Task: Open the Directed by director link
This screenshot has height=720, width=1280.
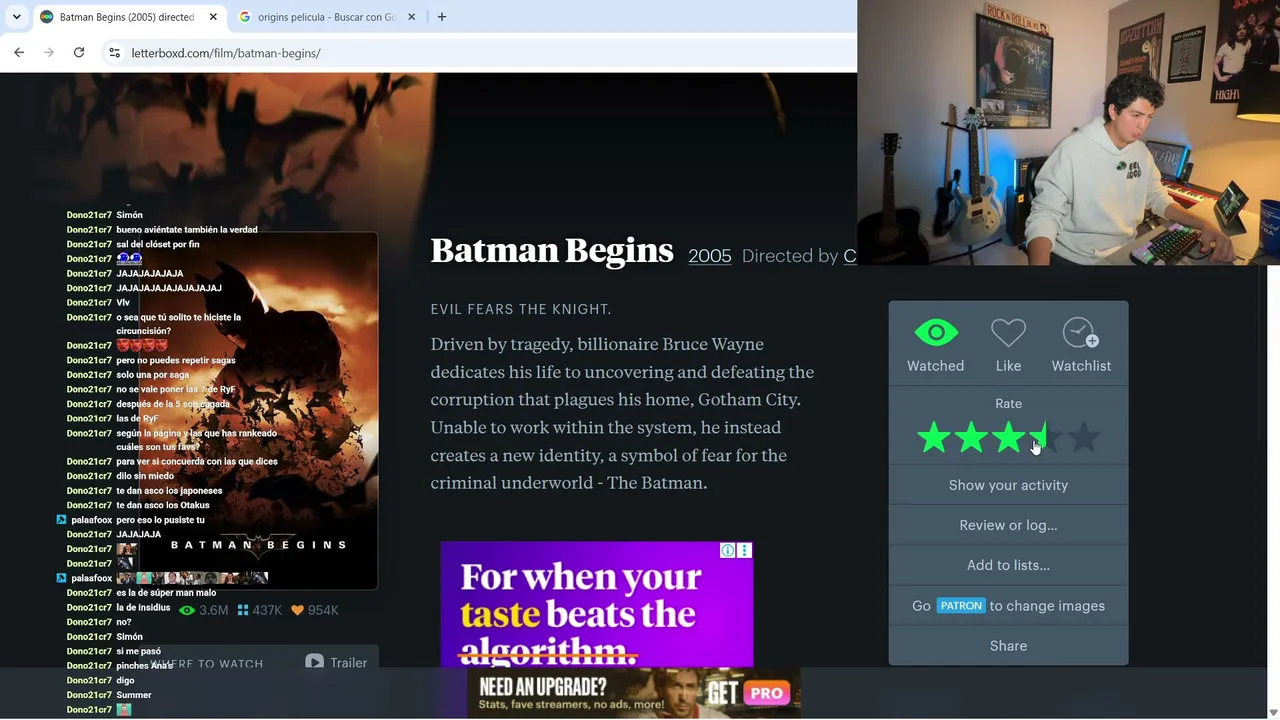Action: [850, 256]
